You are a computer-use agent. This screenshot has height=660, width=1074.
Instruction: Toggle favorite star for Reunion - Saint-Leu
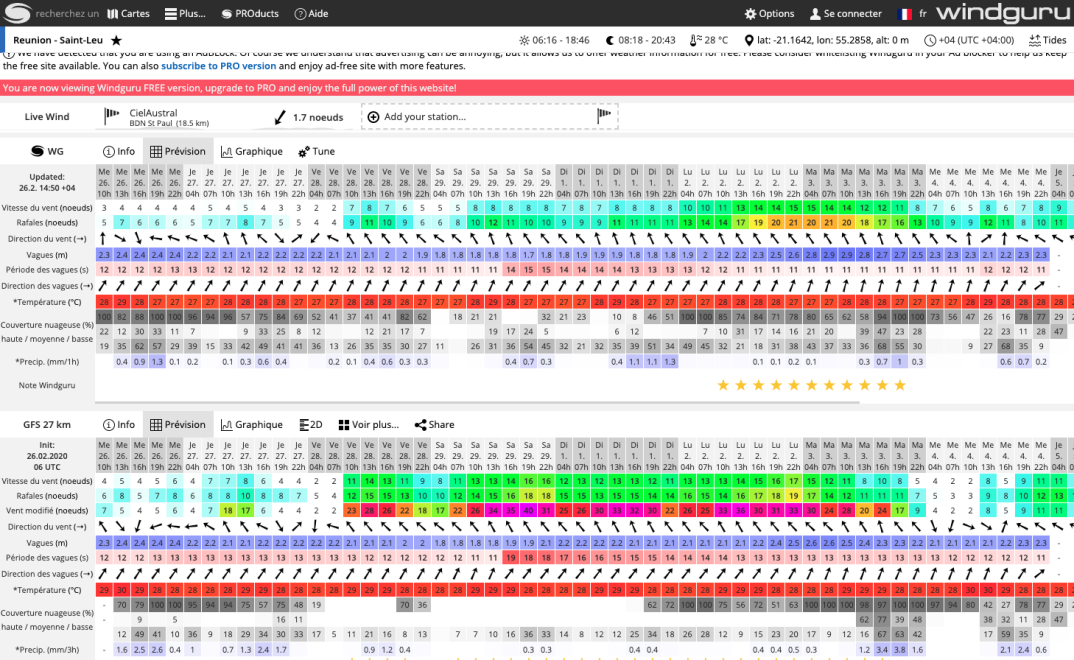116,40
